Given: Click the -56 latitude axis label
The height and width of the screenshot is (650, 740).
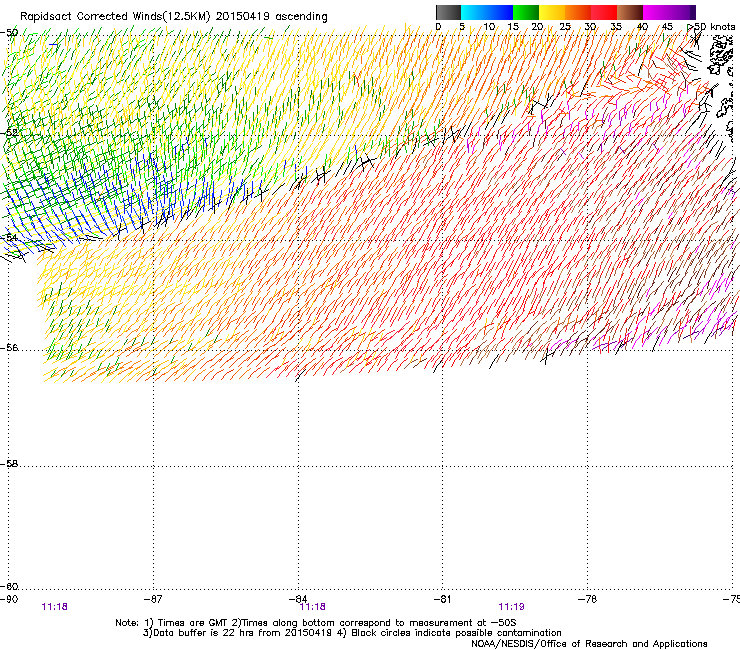Looking at the screenshot, I should click(x=9, y=348).
